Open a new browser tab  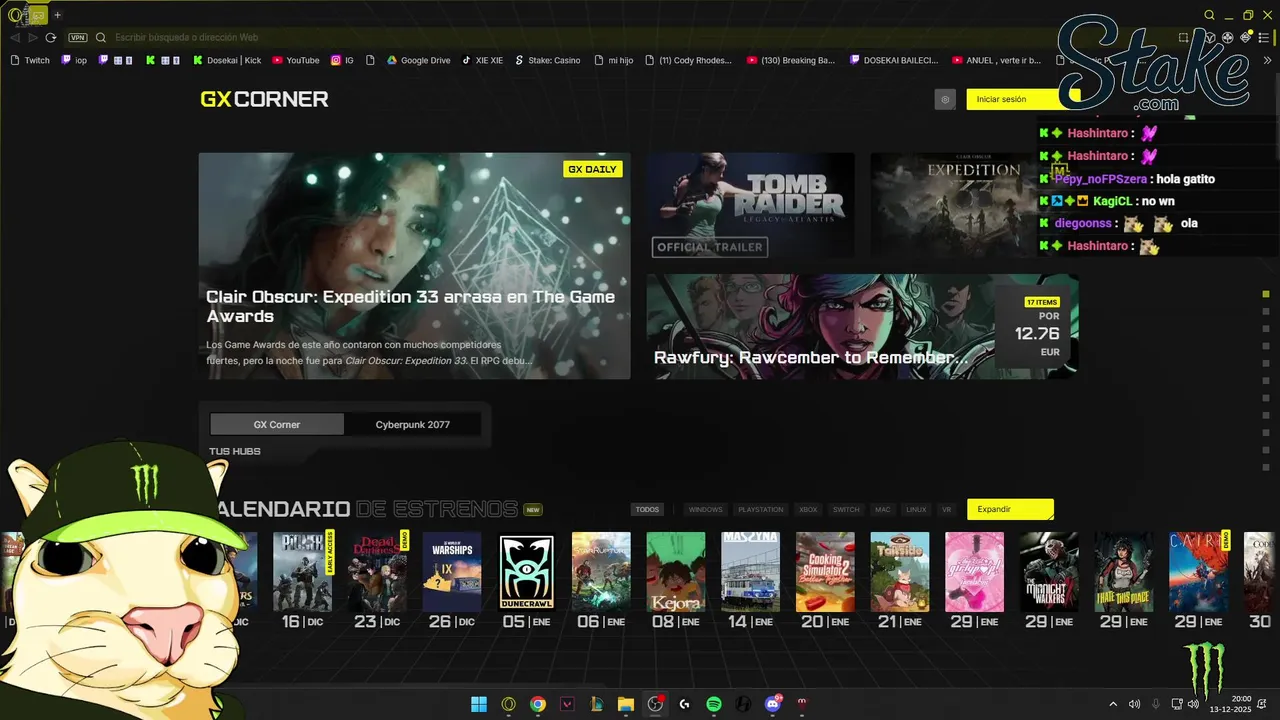pos(57,15)
